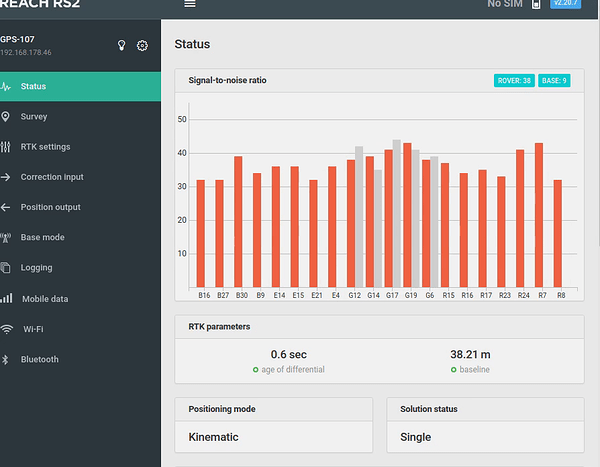Click the ROVER: 38 badge
The image size is (600, 467).
pos(514,80)
